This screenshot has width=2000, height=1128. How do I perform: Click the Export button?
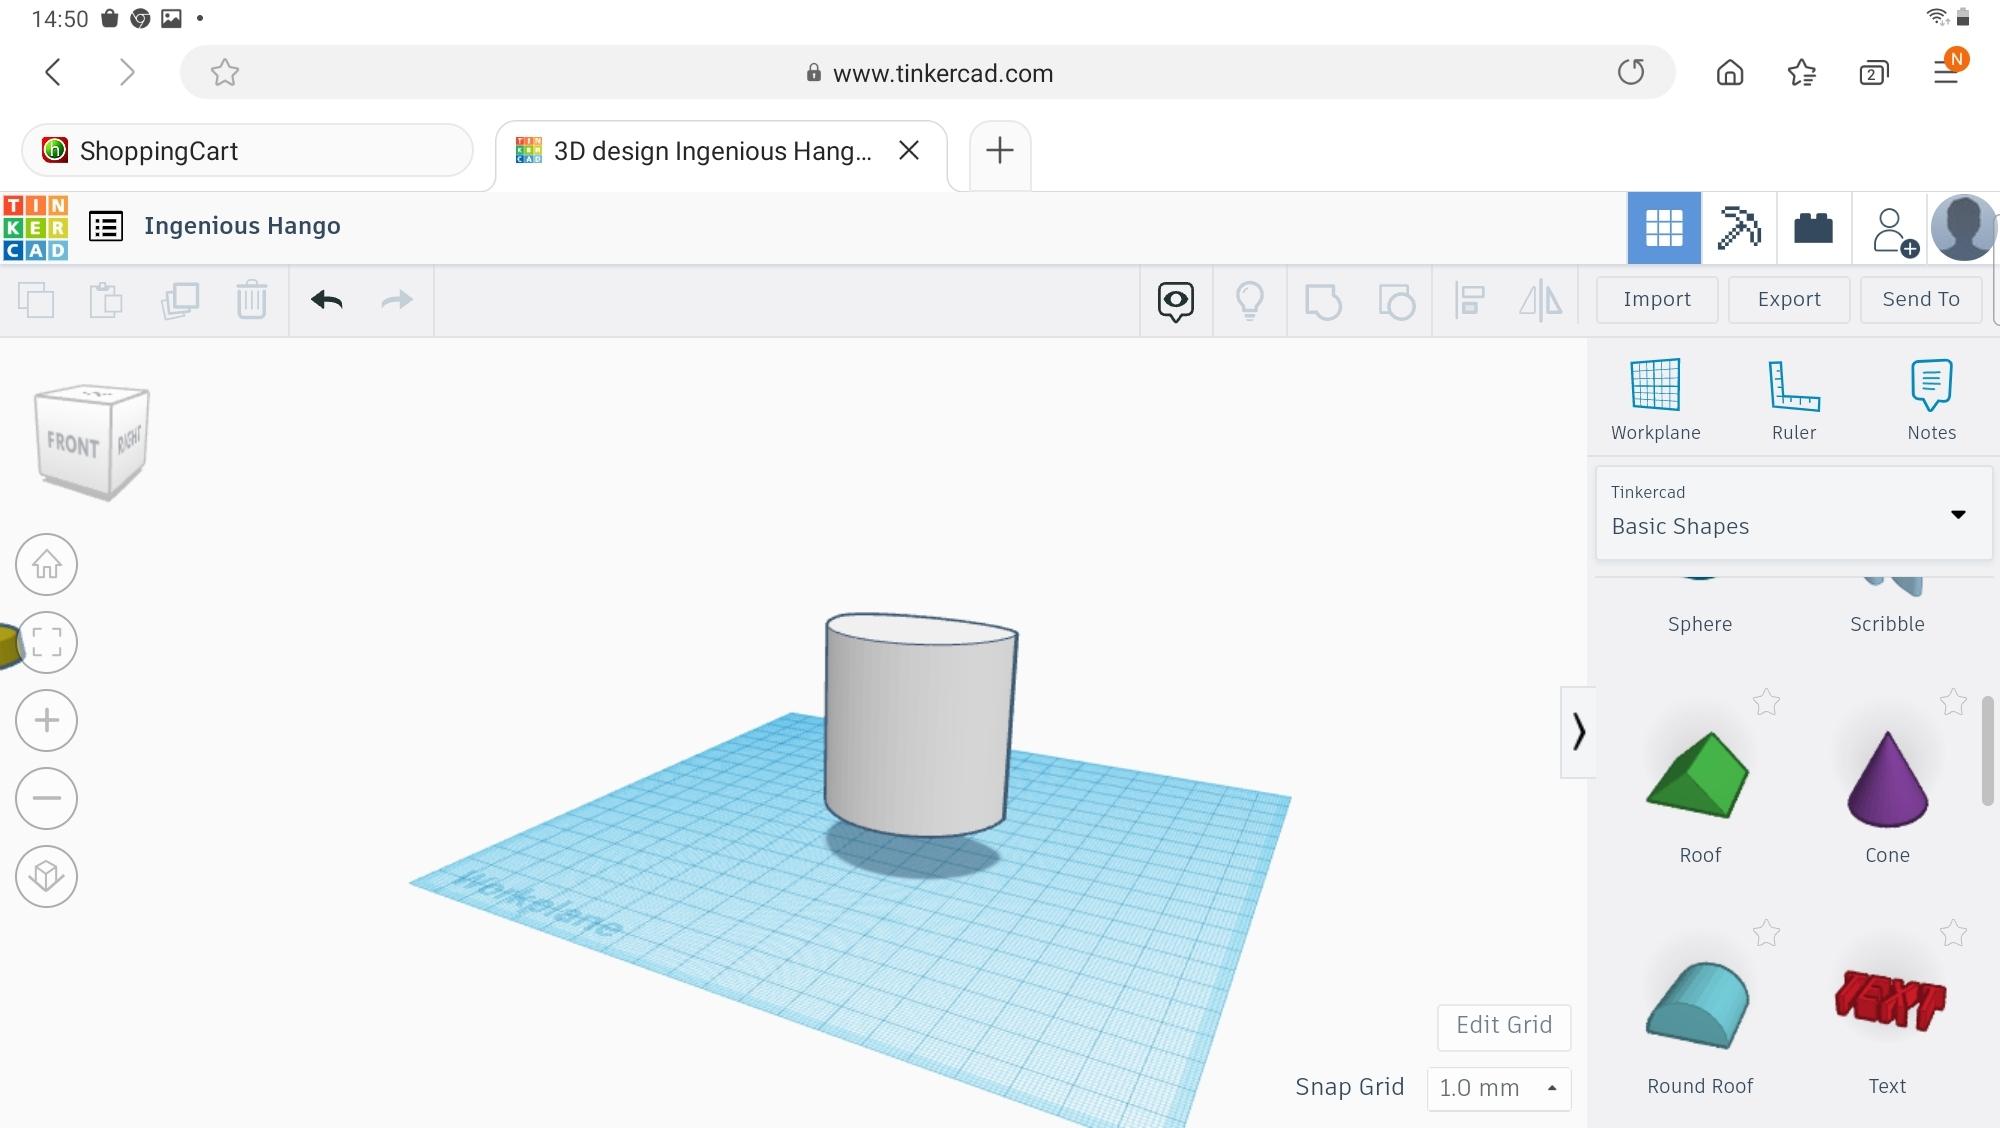click(1789, 299)
